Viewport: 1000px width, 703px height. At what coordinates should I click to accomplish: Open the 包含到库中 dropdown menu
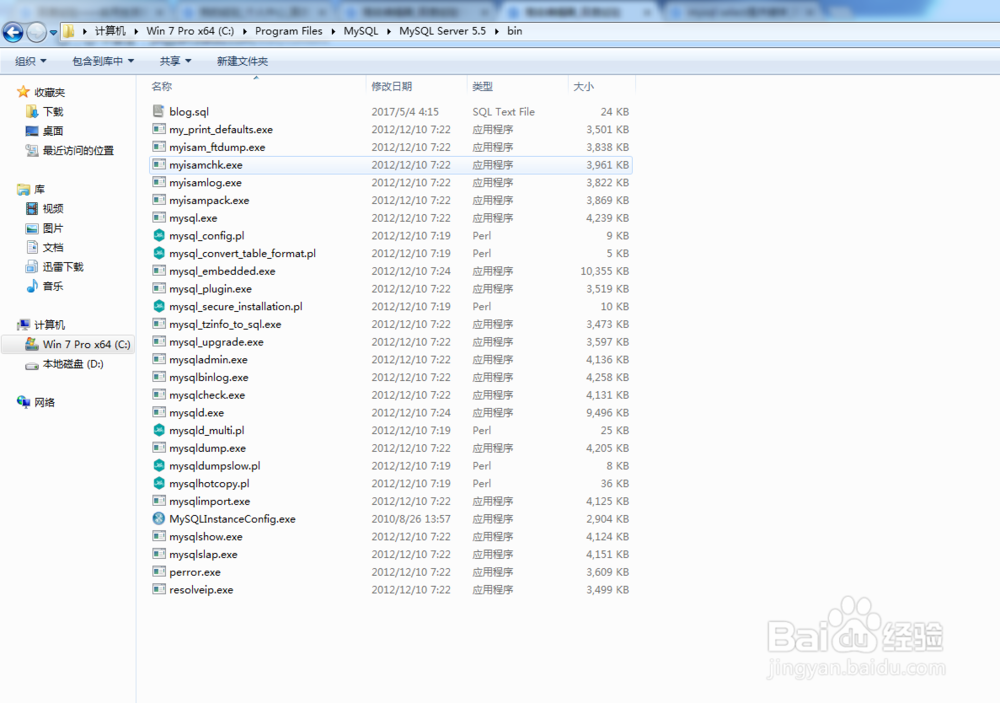click(103, 61)
